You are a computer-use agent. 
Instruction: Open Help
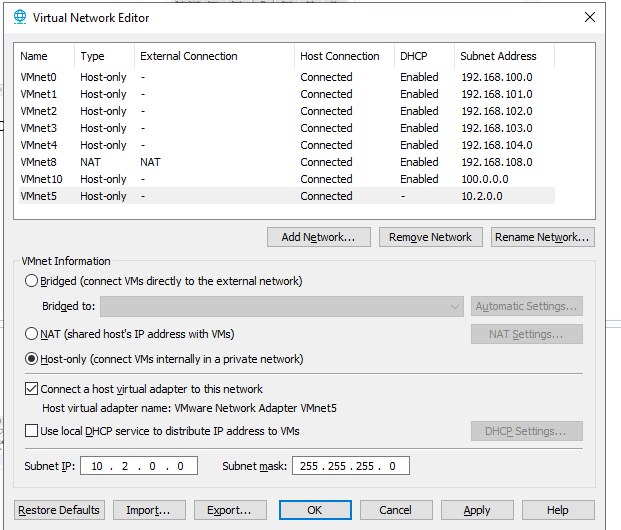coord(558,510)
